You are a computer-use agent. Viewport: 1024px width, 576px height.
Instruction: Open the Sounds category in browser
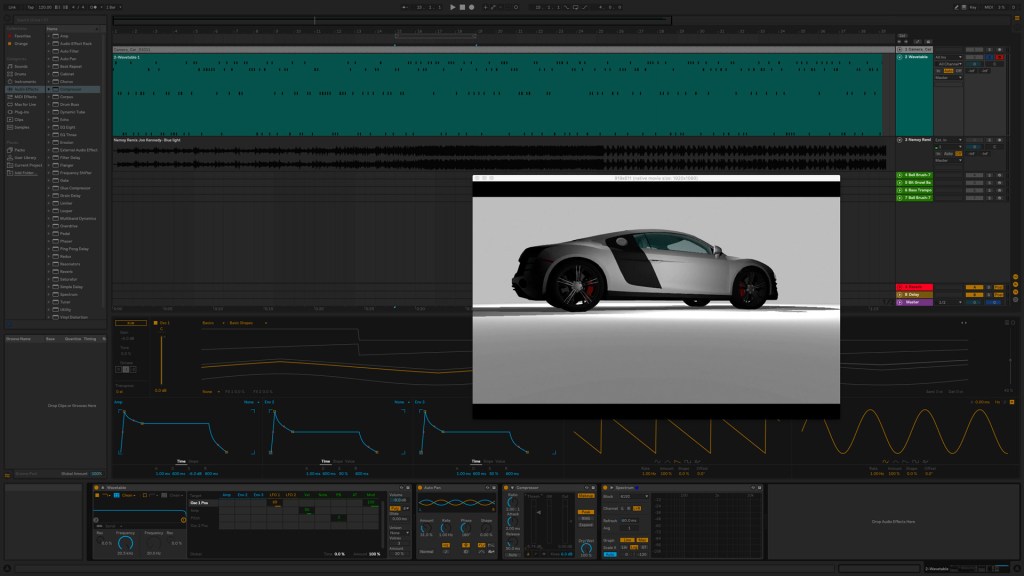pos(21,66)
